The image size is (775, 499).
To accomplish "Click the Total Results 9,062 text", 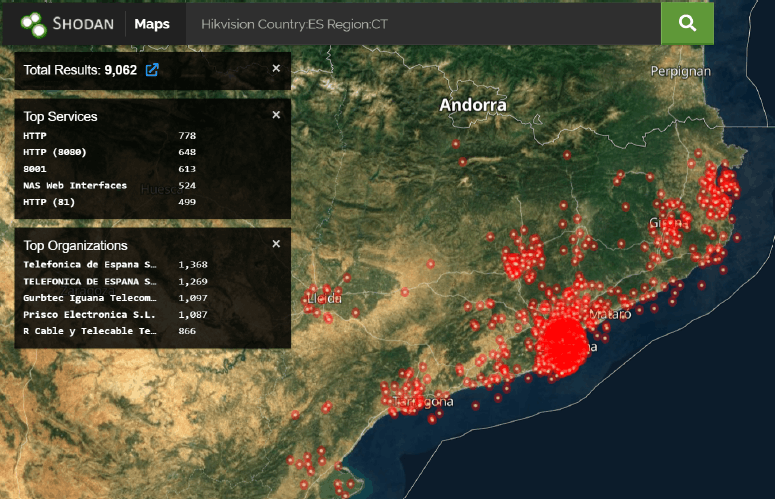I will click(80, 70).
